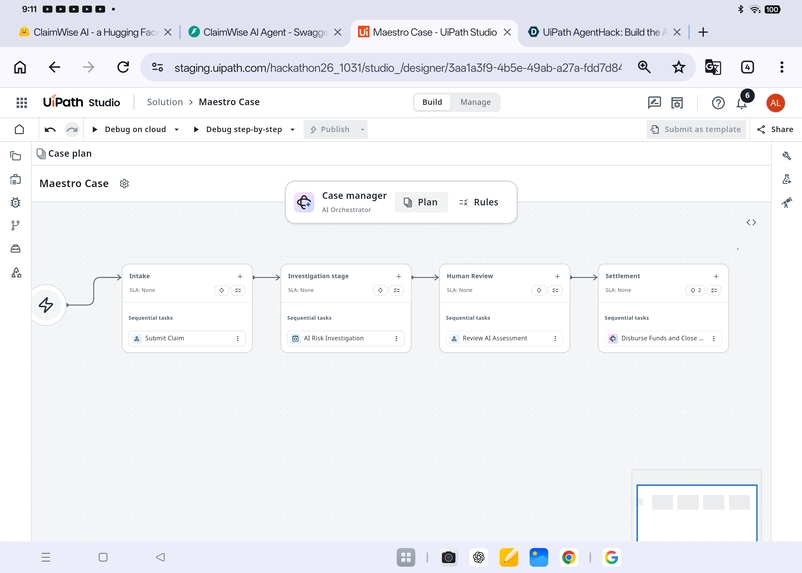Switch to Build mode
This screenshot has height=573, width=802.
pos(432,102)
